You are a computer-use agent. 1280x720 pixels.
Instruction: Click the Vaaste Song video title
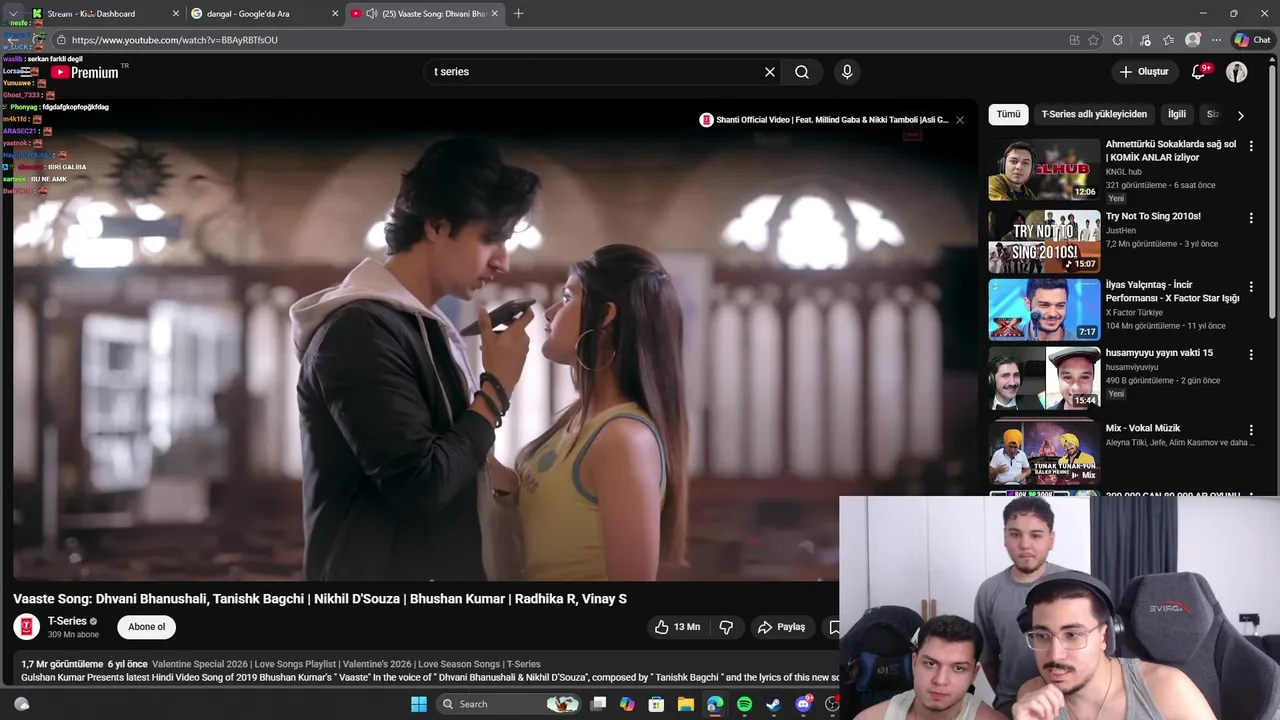coord(320,599)
